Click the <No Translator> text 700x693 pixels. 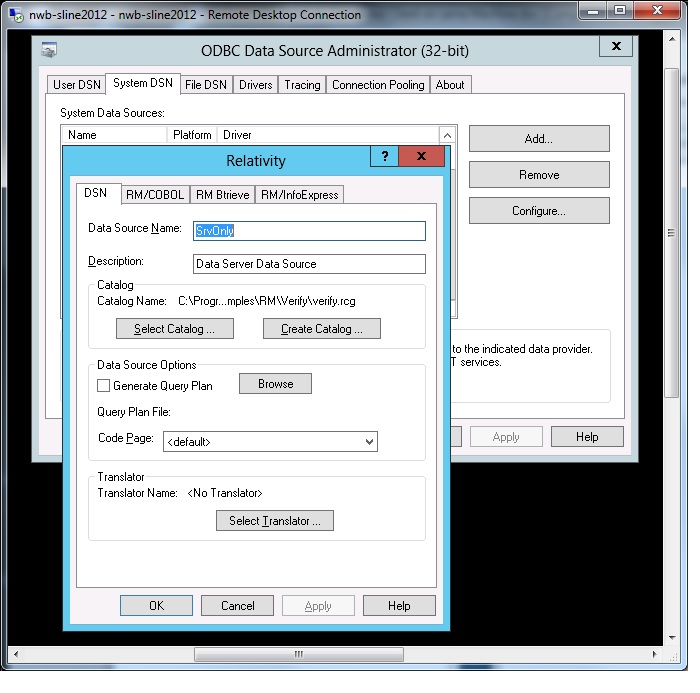(x=225, y=493)
